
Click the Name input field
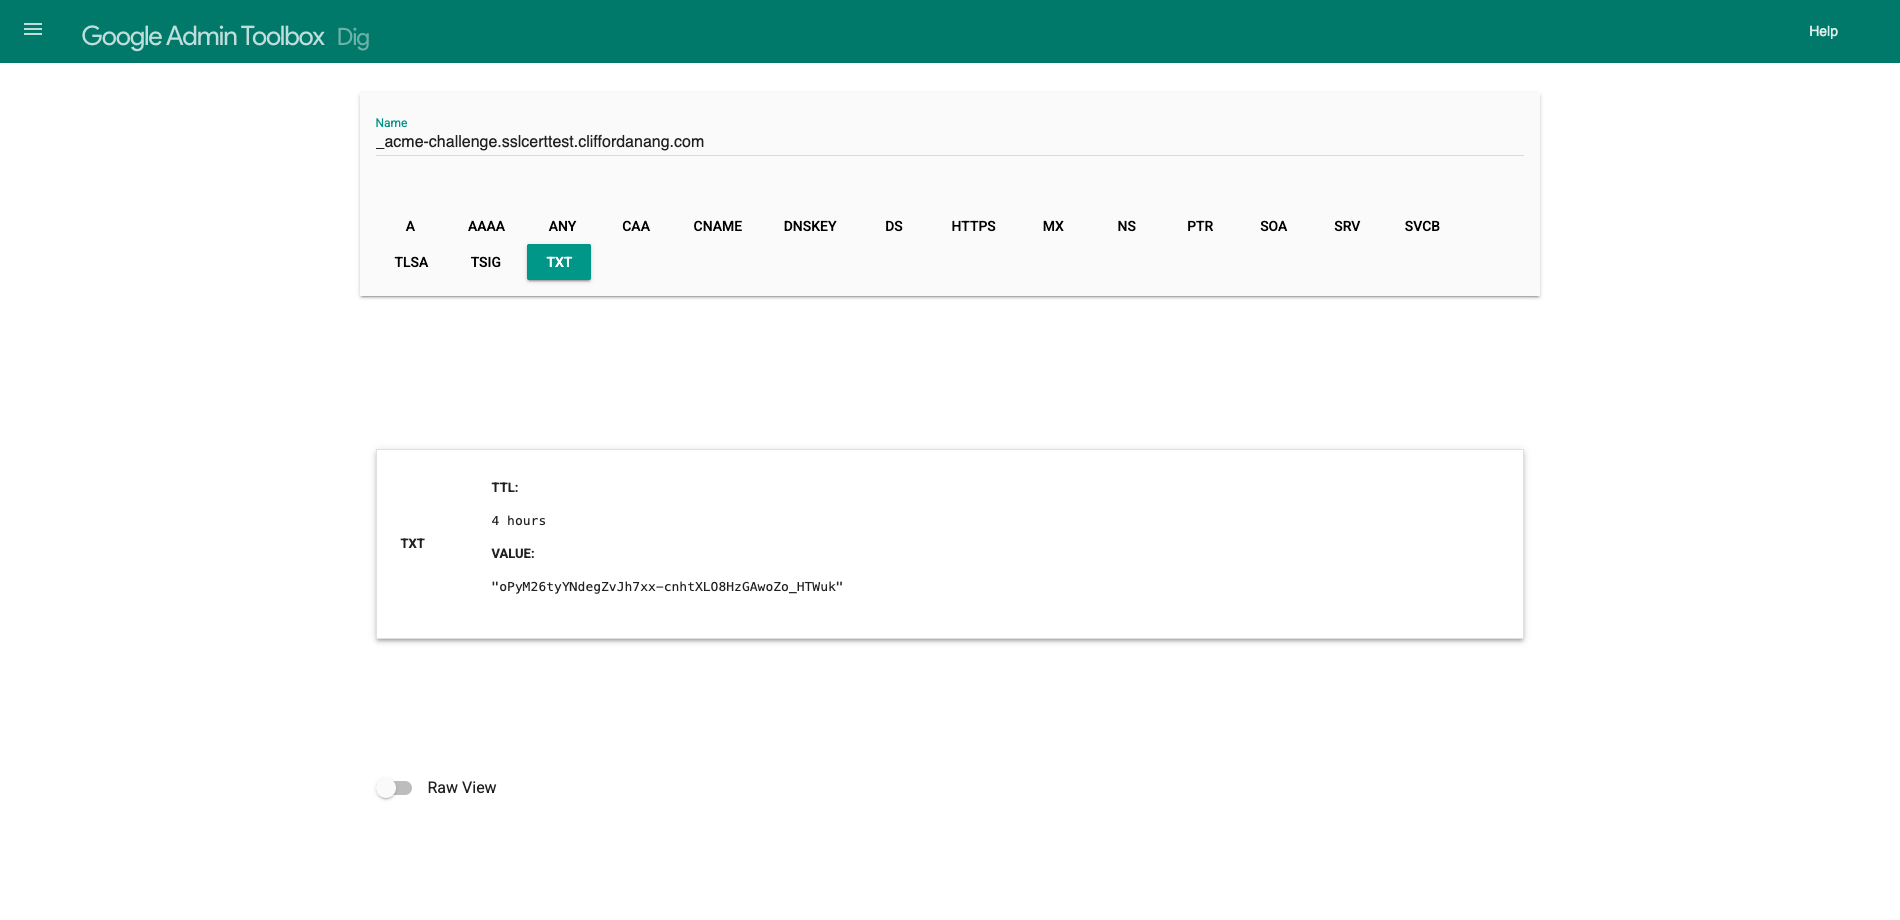tap(949, 142)
